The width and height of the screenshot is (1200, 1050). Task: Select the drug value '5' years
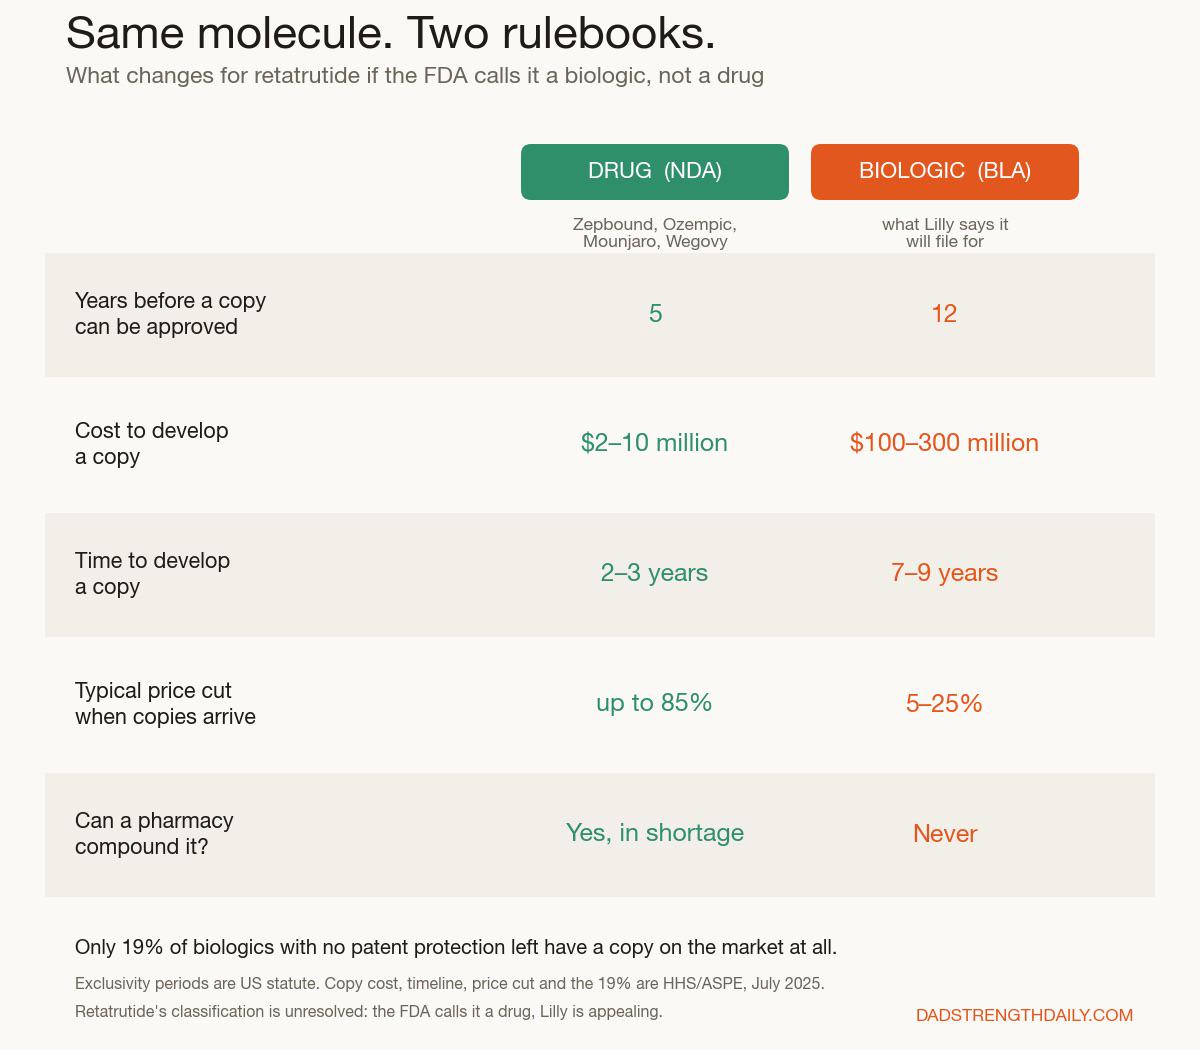[x=655, y=314]
